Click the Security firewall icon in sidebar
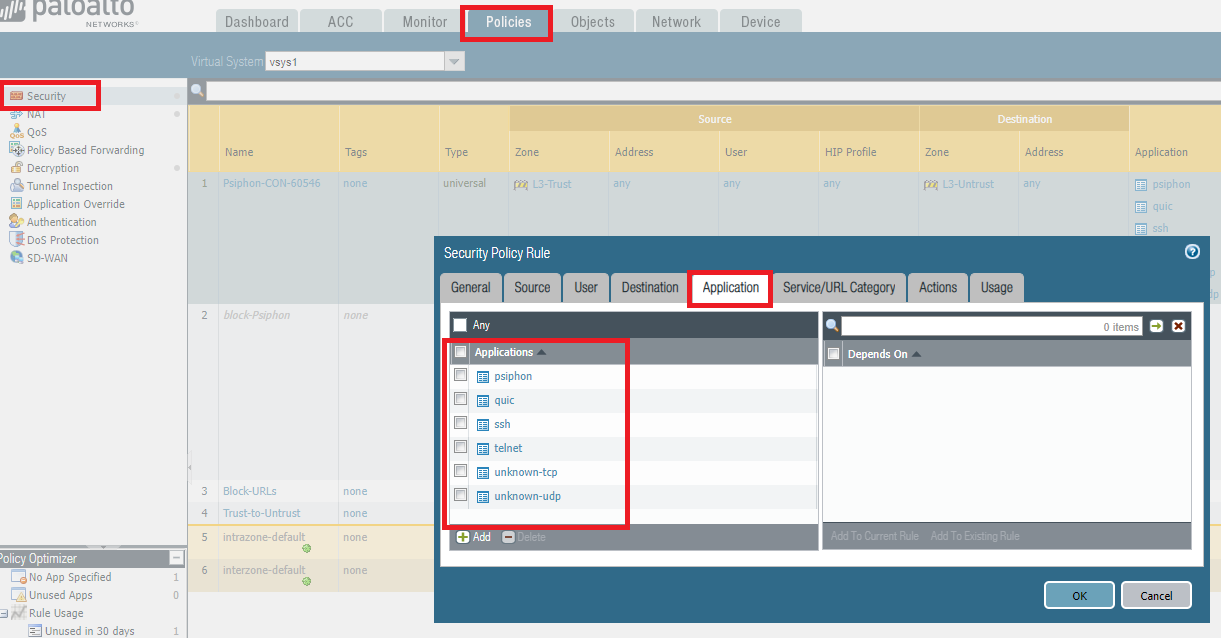 17,96
